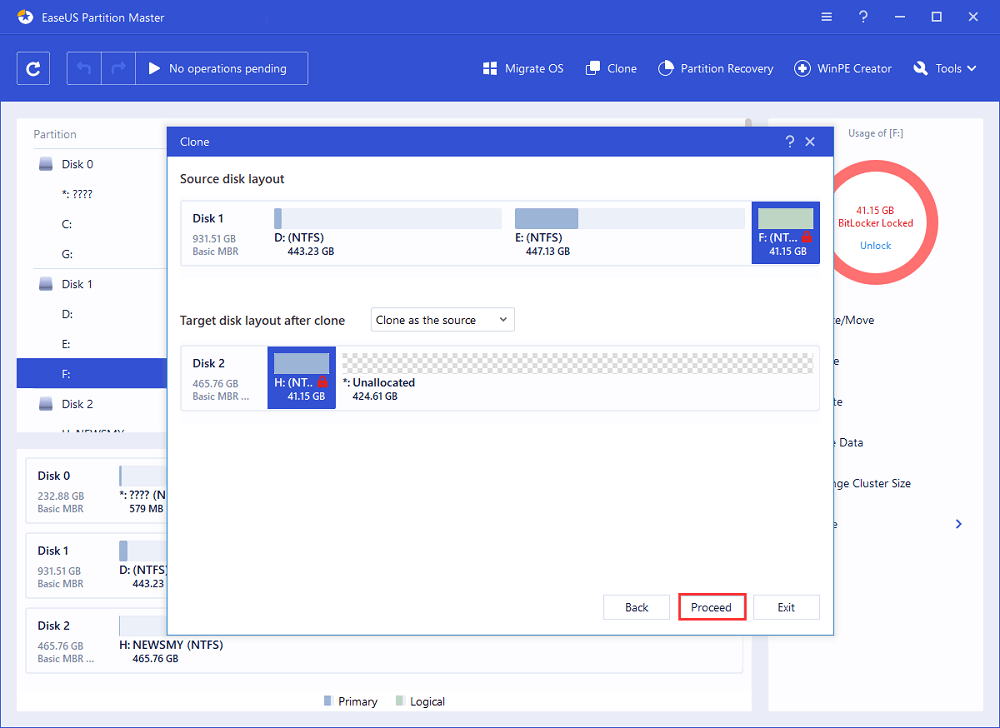The width and height of the screenshot is (1000, 728).
Task: Click the Disk 2 drive icon
Action: [x=46, y=404]
